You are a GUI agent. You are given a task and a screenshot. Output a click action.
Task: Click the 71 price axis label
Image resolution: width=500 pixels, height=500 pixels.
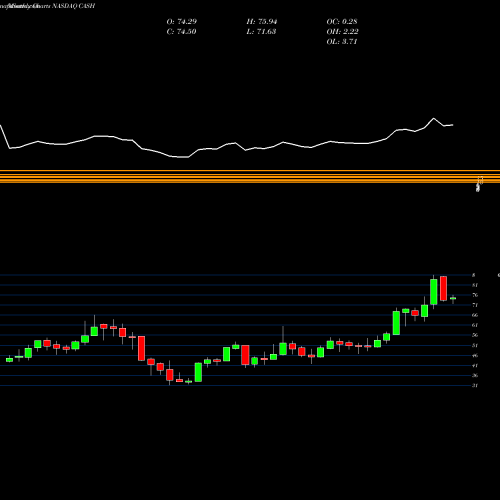point(475,305)
